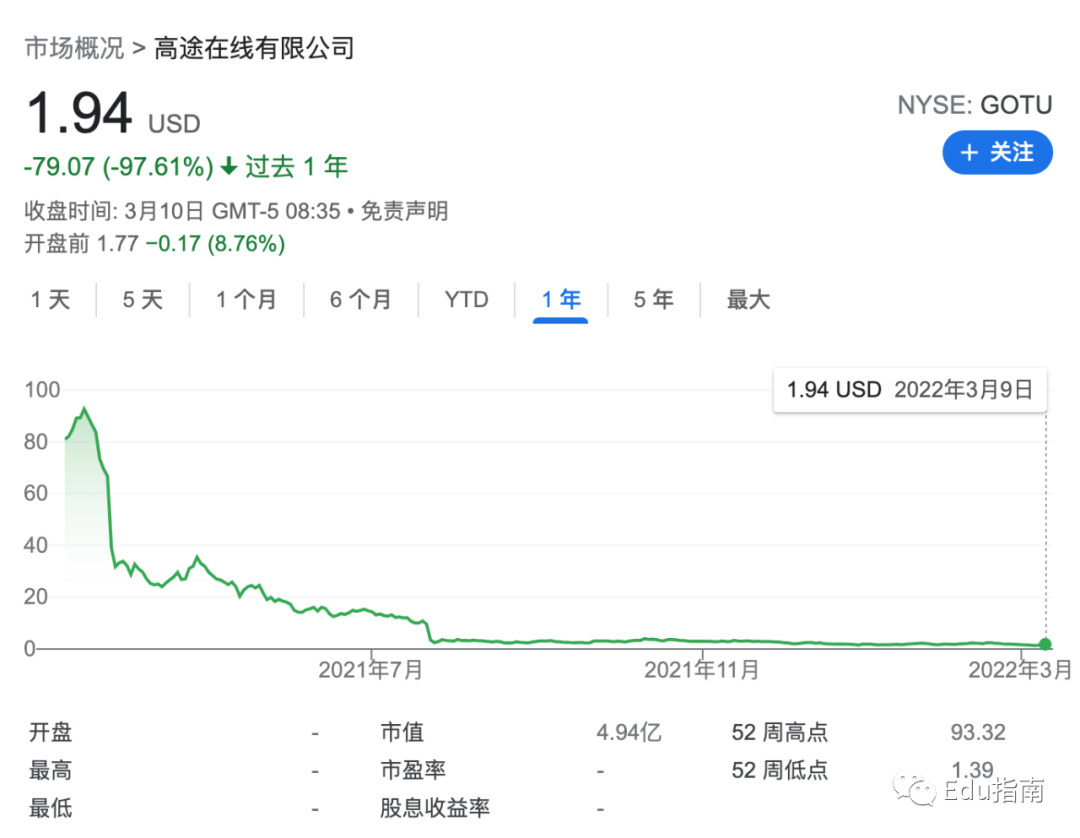The height and width of the screenshot is (838, 1080).
Task: Switch to the 6 个月 tab
Action: click(x=360, y=300)
